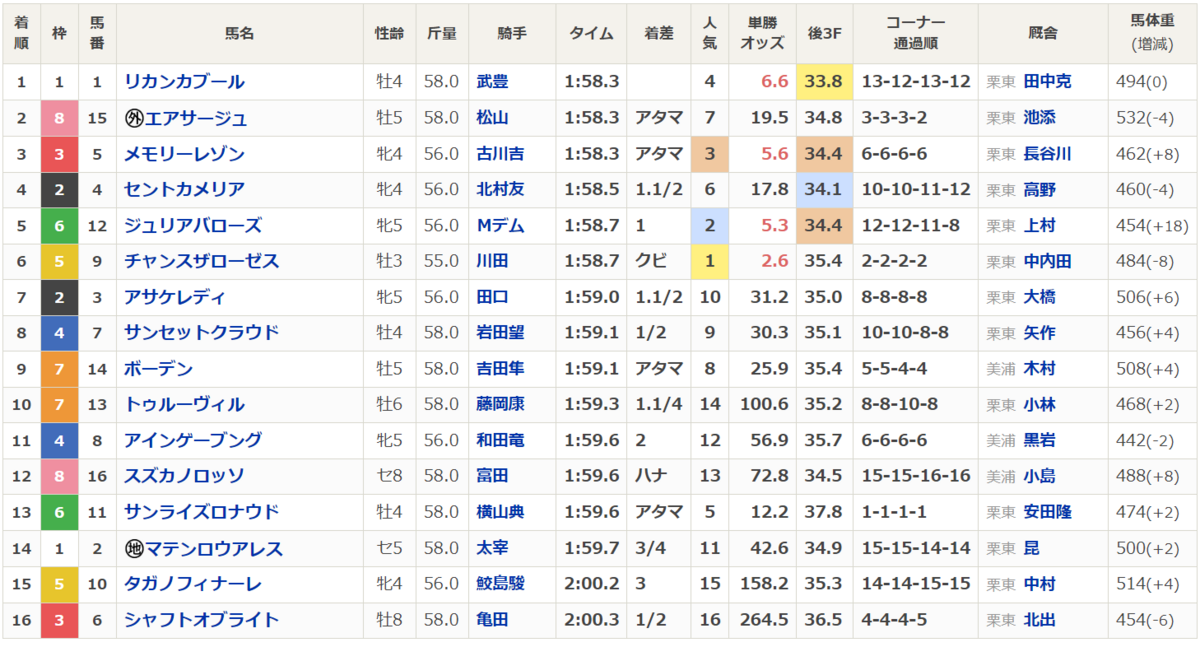The width and height of the screenshot is (1200, 647).
Task: Select trainer link 安田隆
Action: point(1047,512)
